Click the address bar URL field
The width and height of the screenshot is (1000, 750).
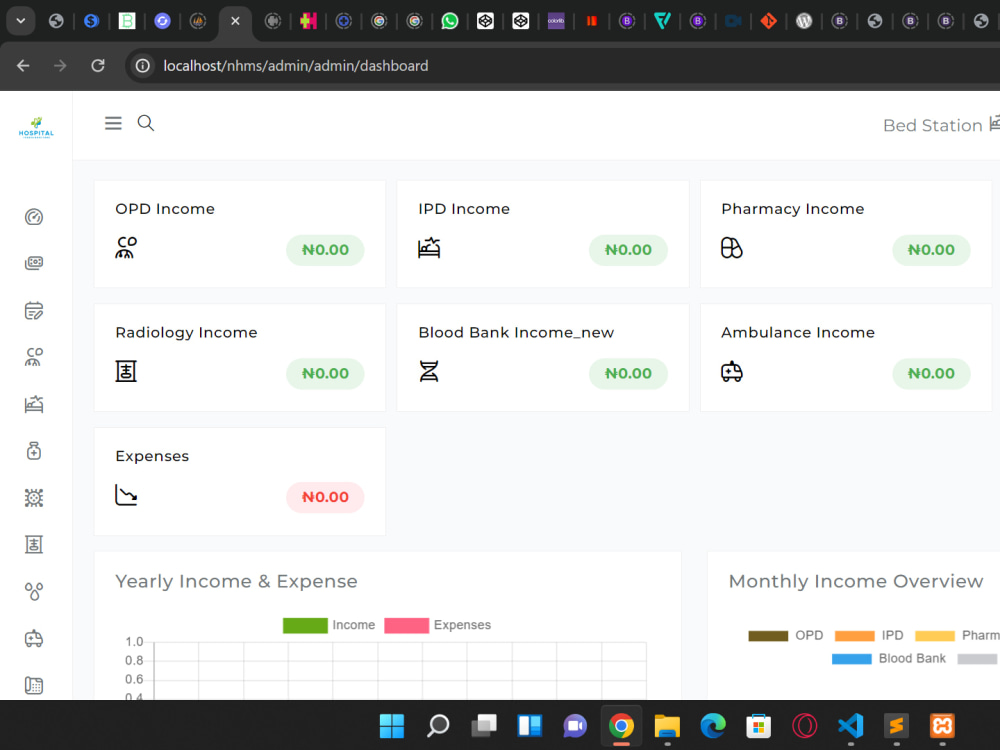tap(295, 66)
